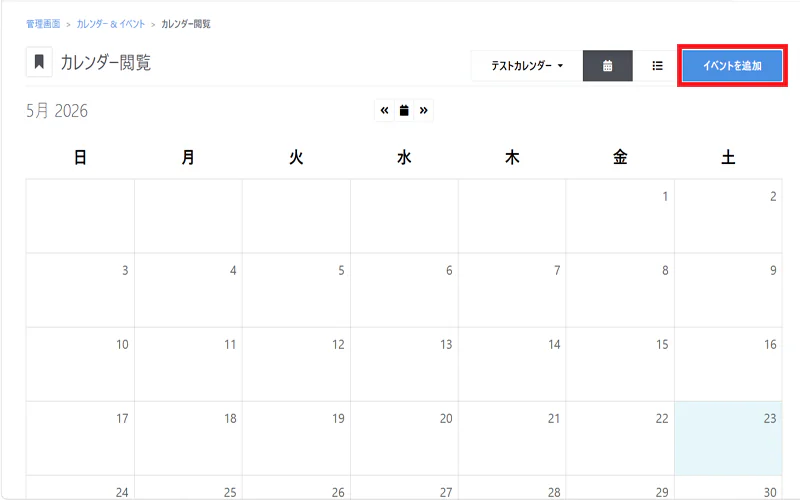Select day 28 in the calendar

click(512, 488)
